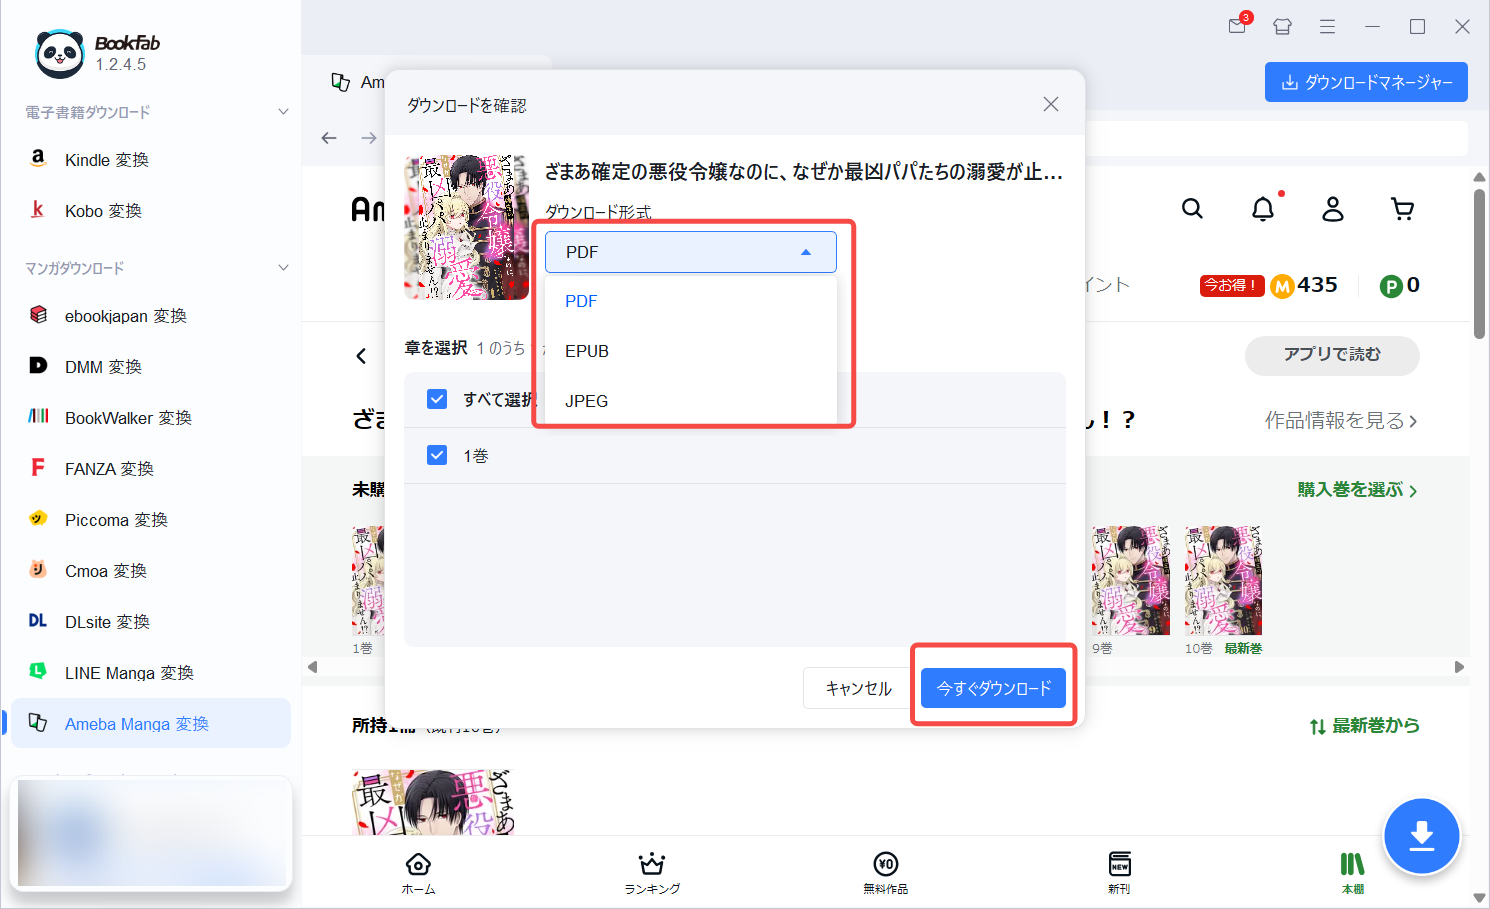Viewport: 1490px width, 909px height.
Task: Click the 今お得！ red badge
Action: click(x=1232, y=286)
